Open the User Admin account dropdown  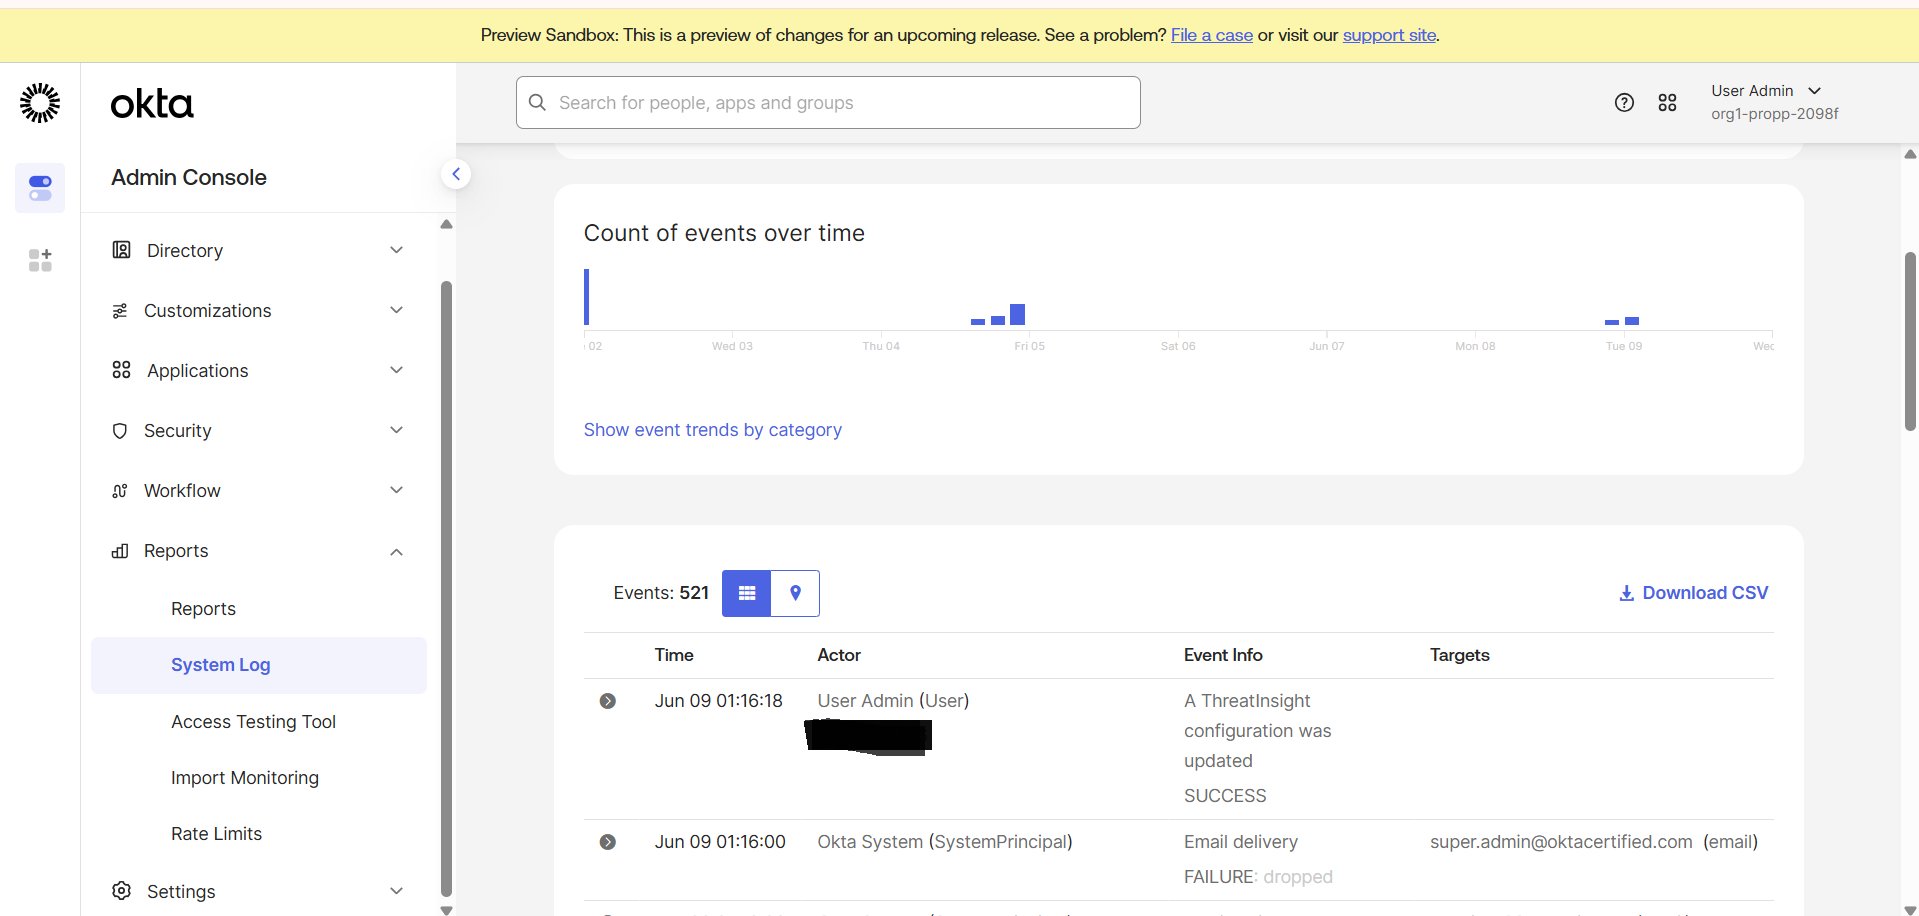[1774, 102]
